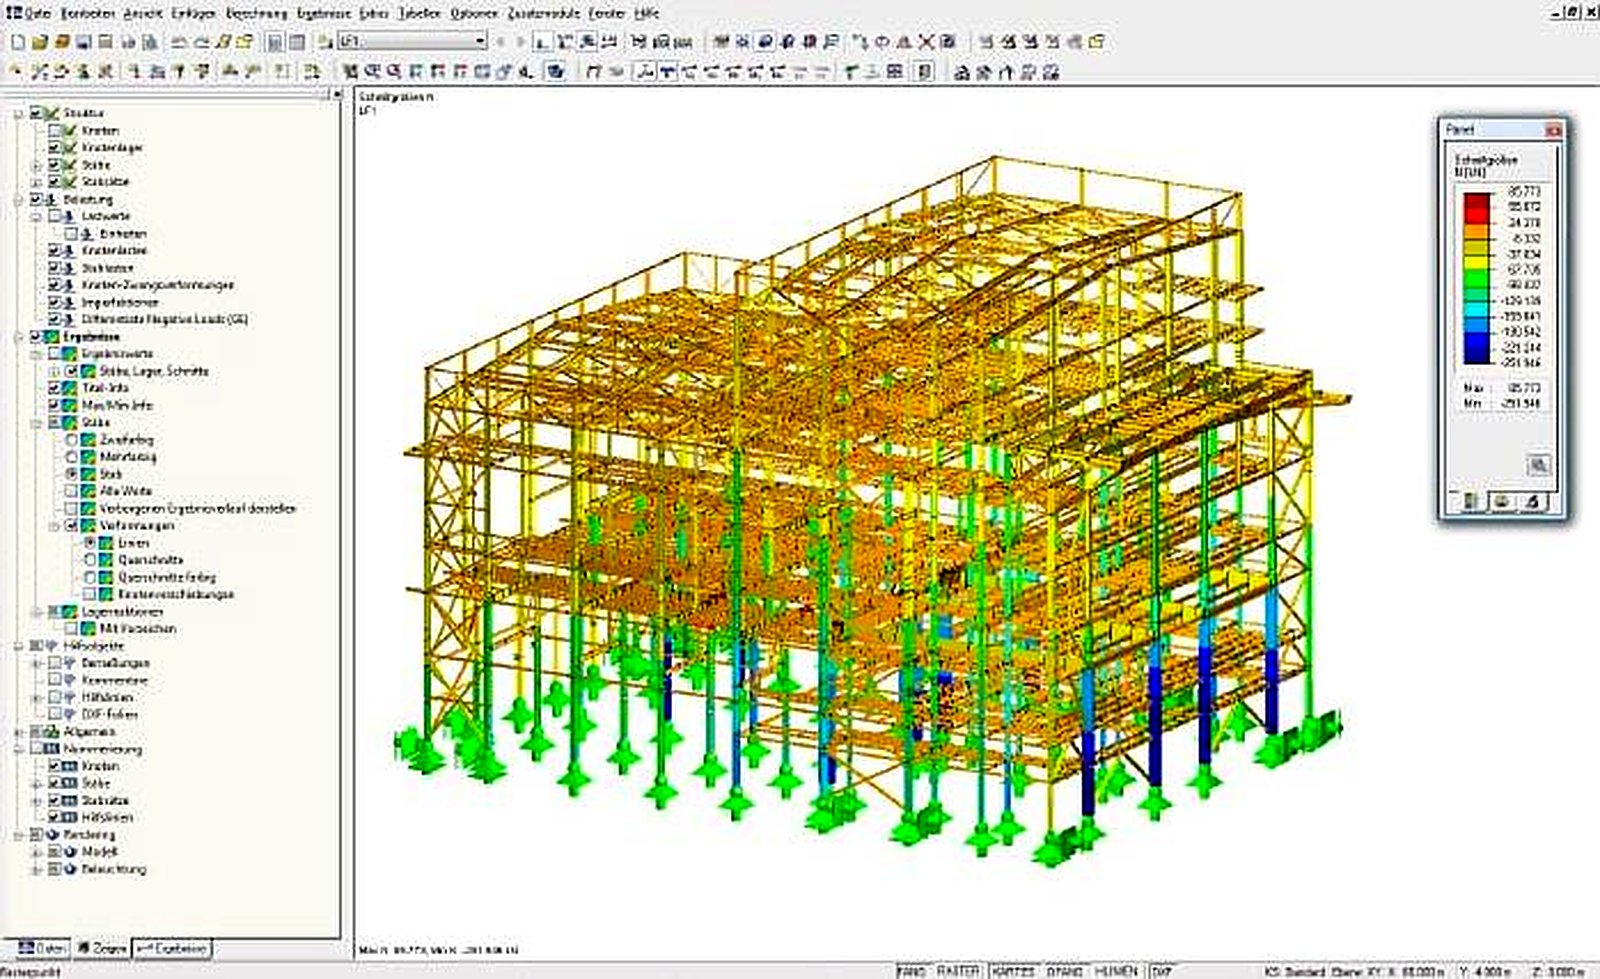This screenshot has width=1600, height=979.
Task: Click the rightmost icon at Panel bottom
Action: (x=1531, y=501)
